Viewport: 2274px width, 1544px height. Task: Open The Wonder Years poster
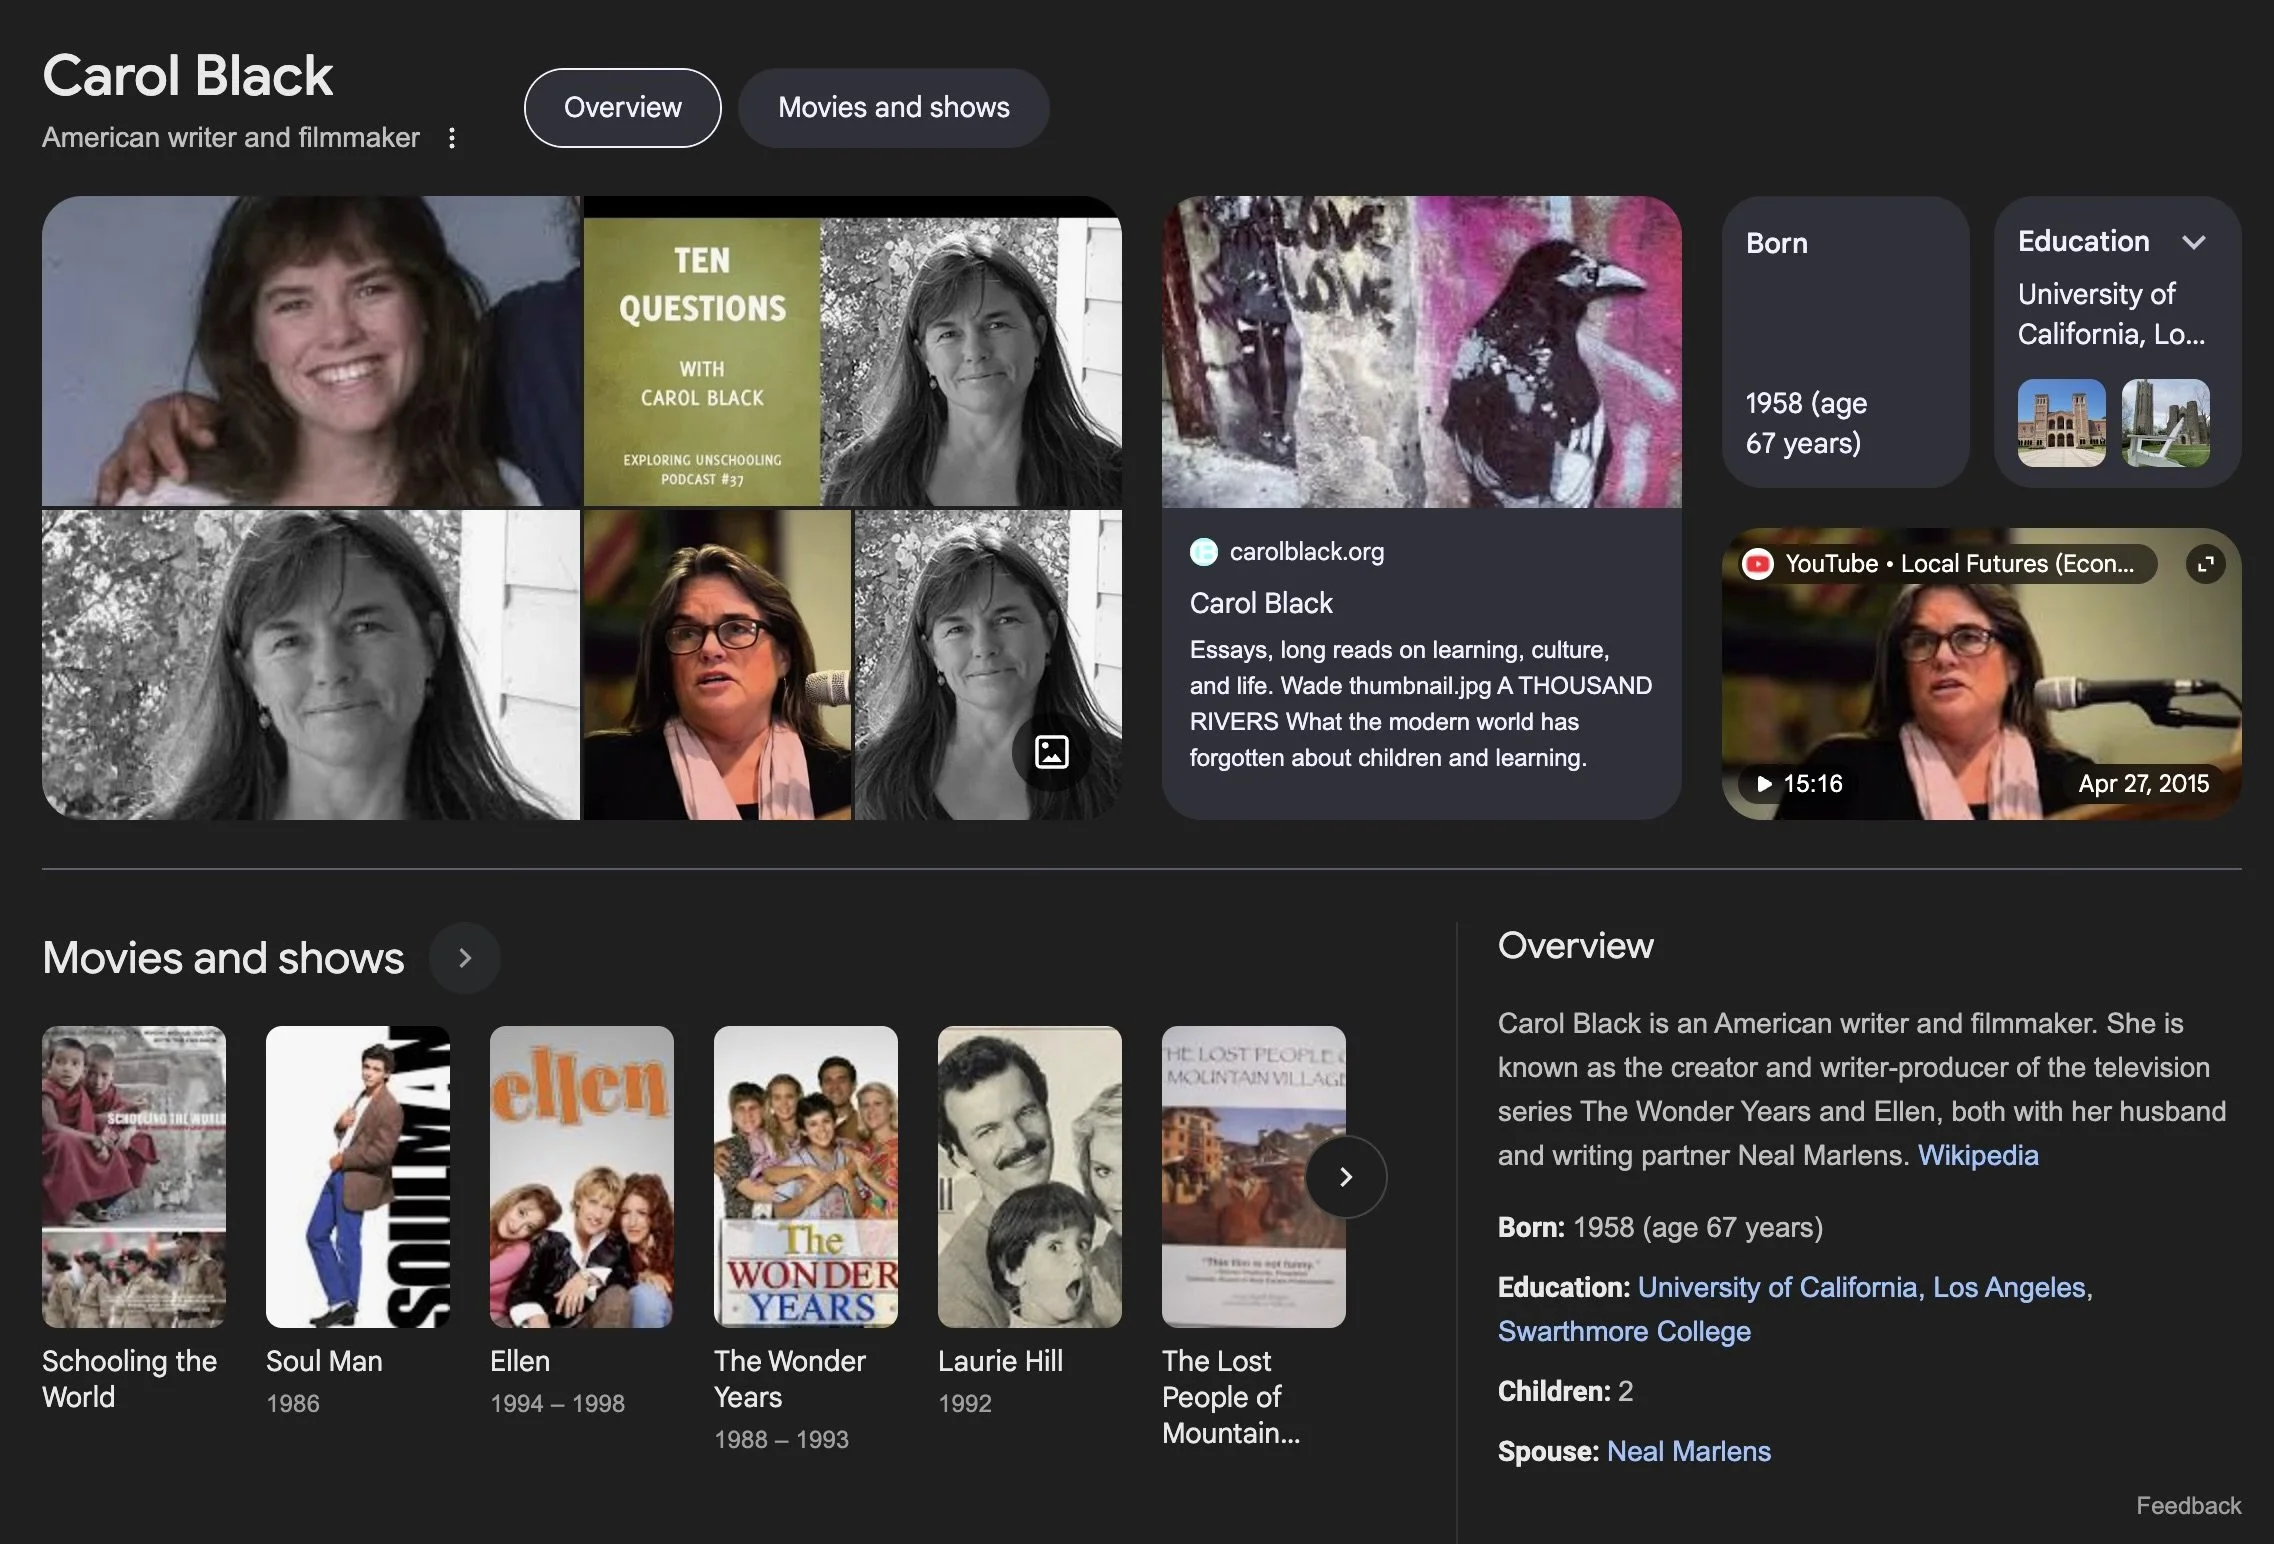[805, 1176]
